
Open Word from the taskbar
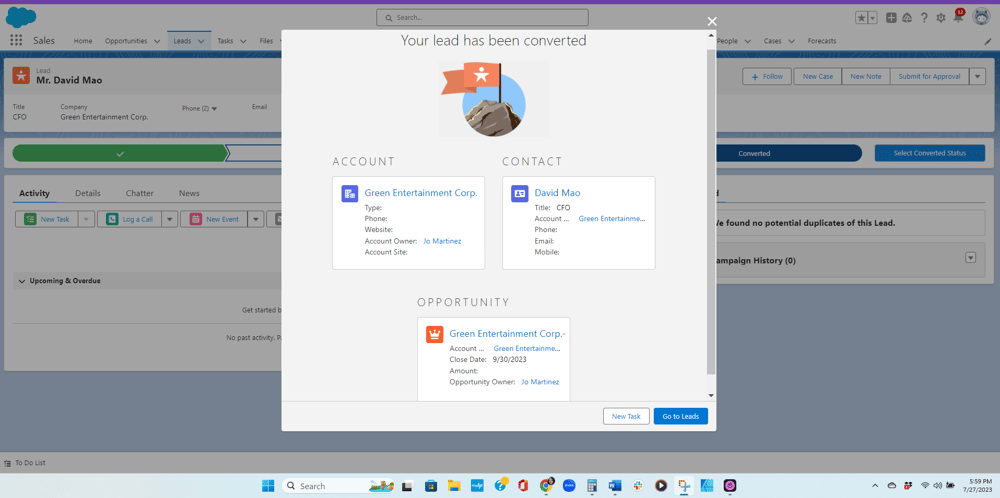(x=615, y=486)
